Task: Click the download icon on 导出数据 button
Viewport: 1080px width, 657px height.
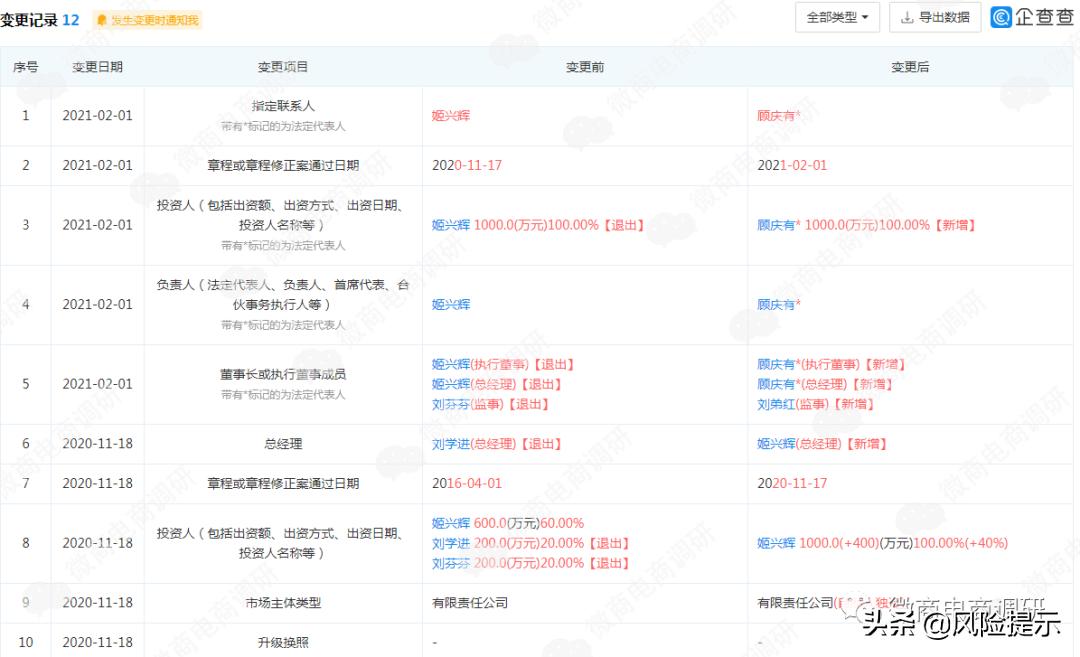Action: click(x=909, y=17)
